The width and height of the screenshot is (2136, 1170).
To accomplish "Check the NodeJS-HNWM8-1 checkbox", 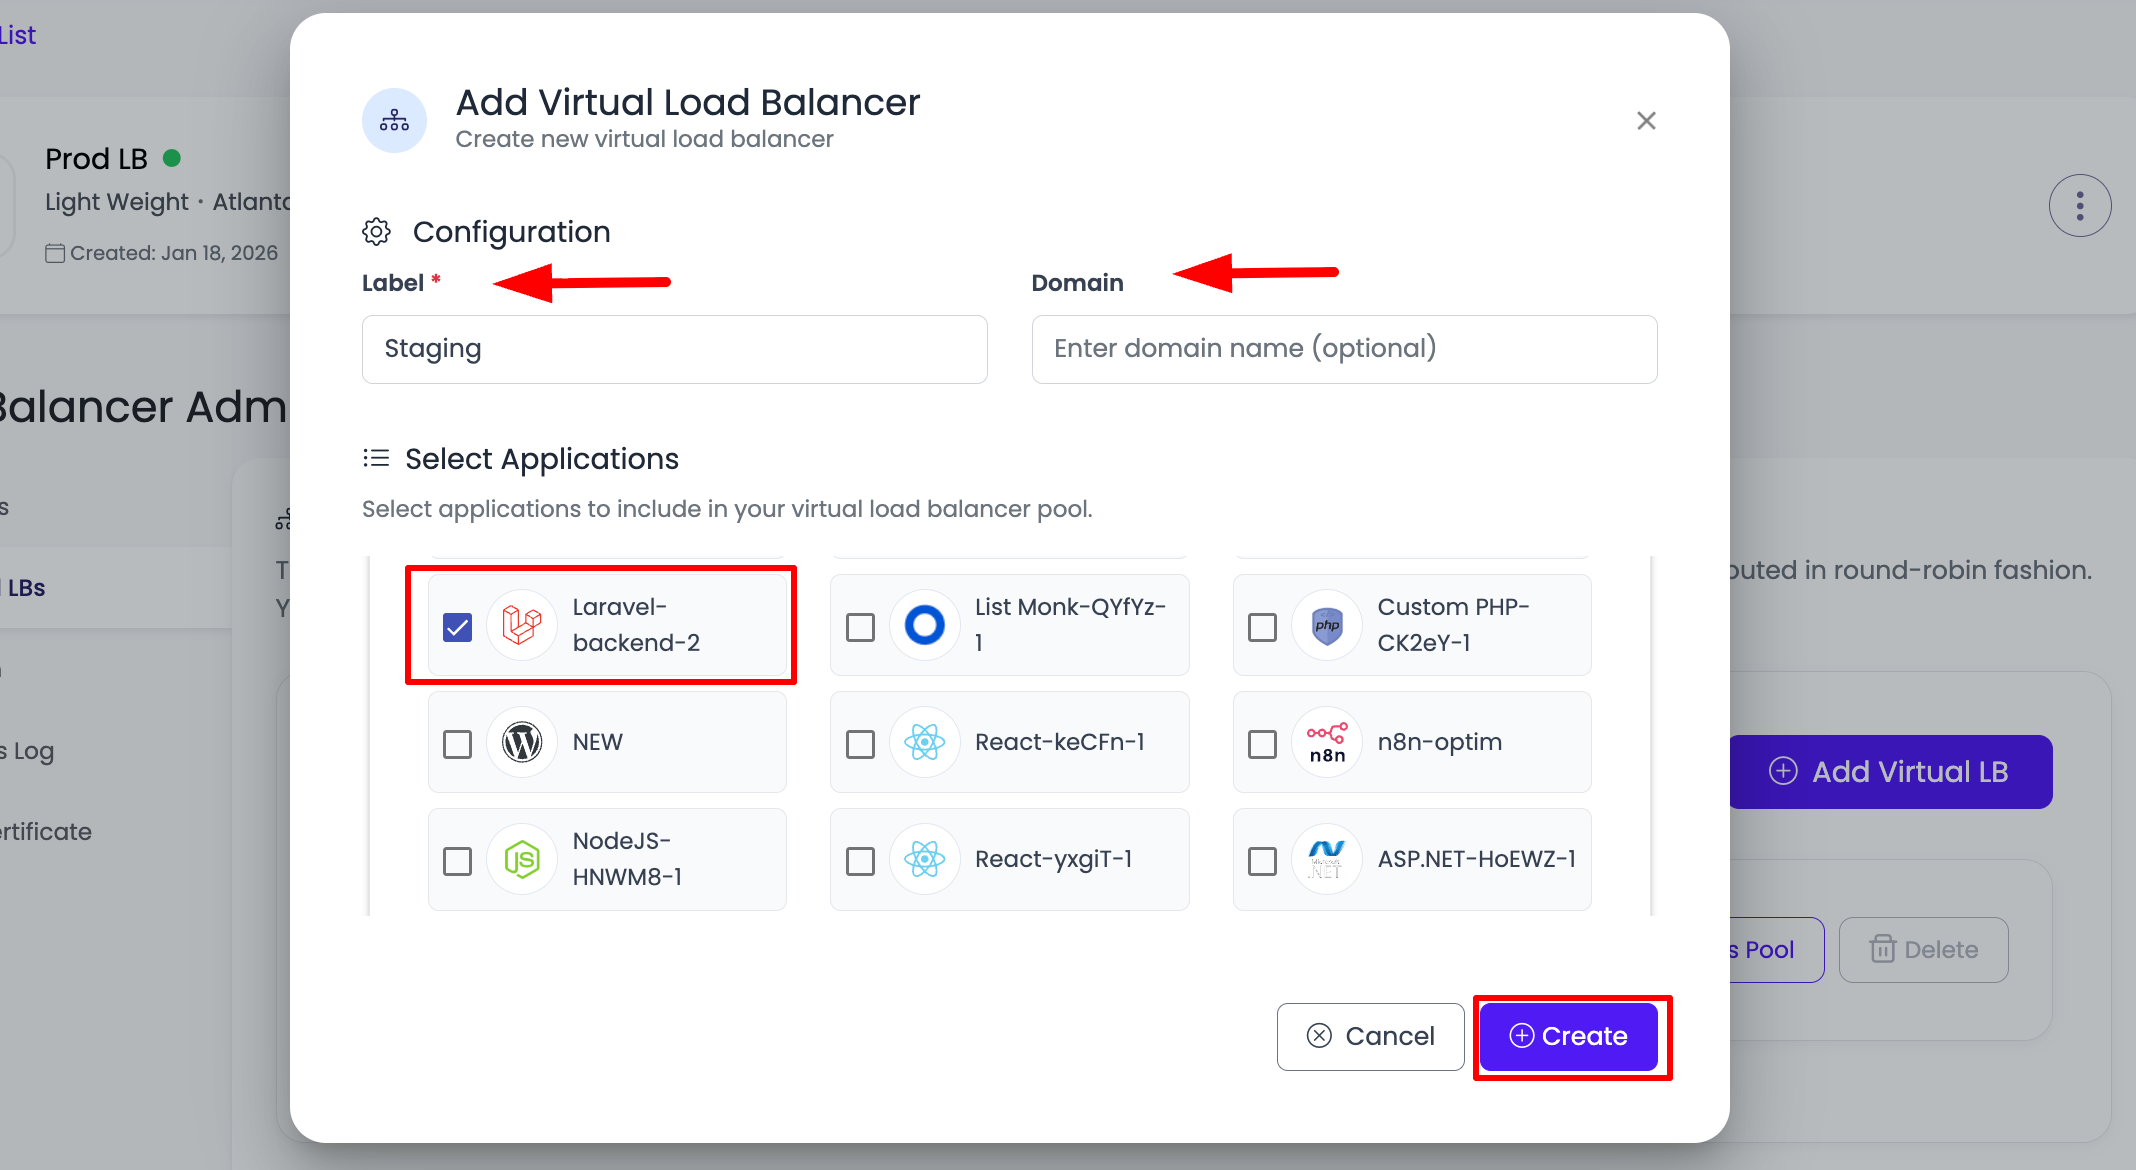I will tap(457, 861).
